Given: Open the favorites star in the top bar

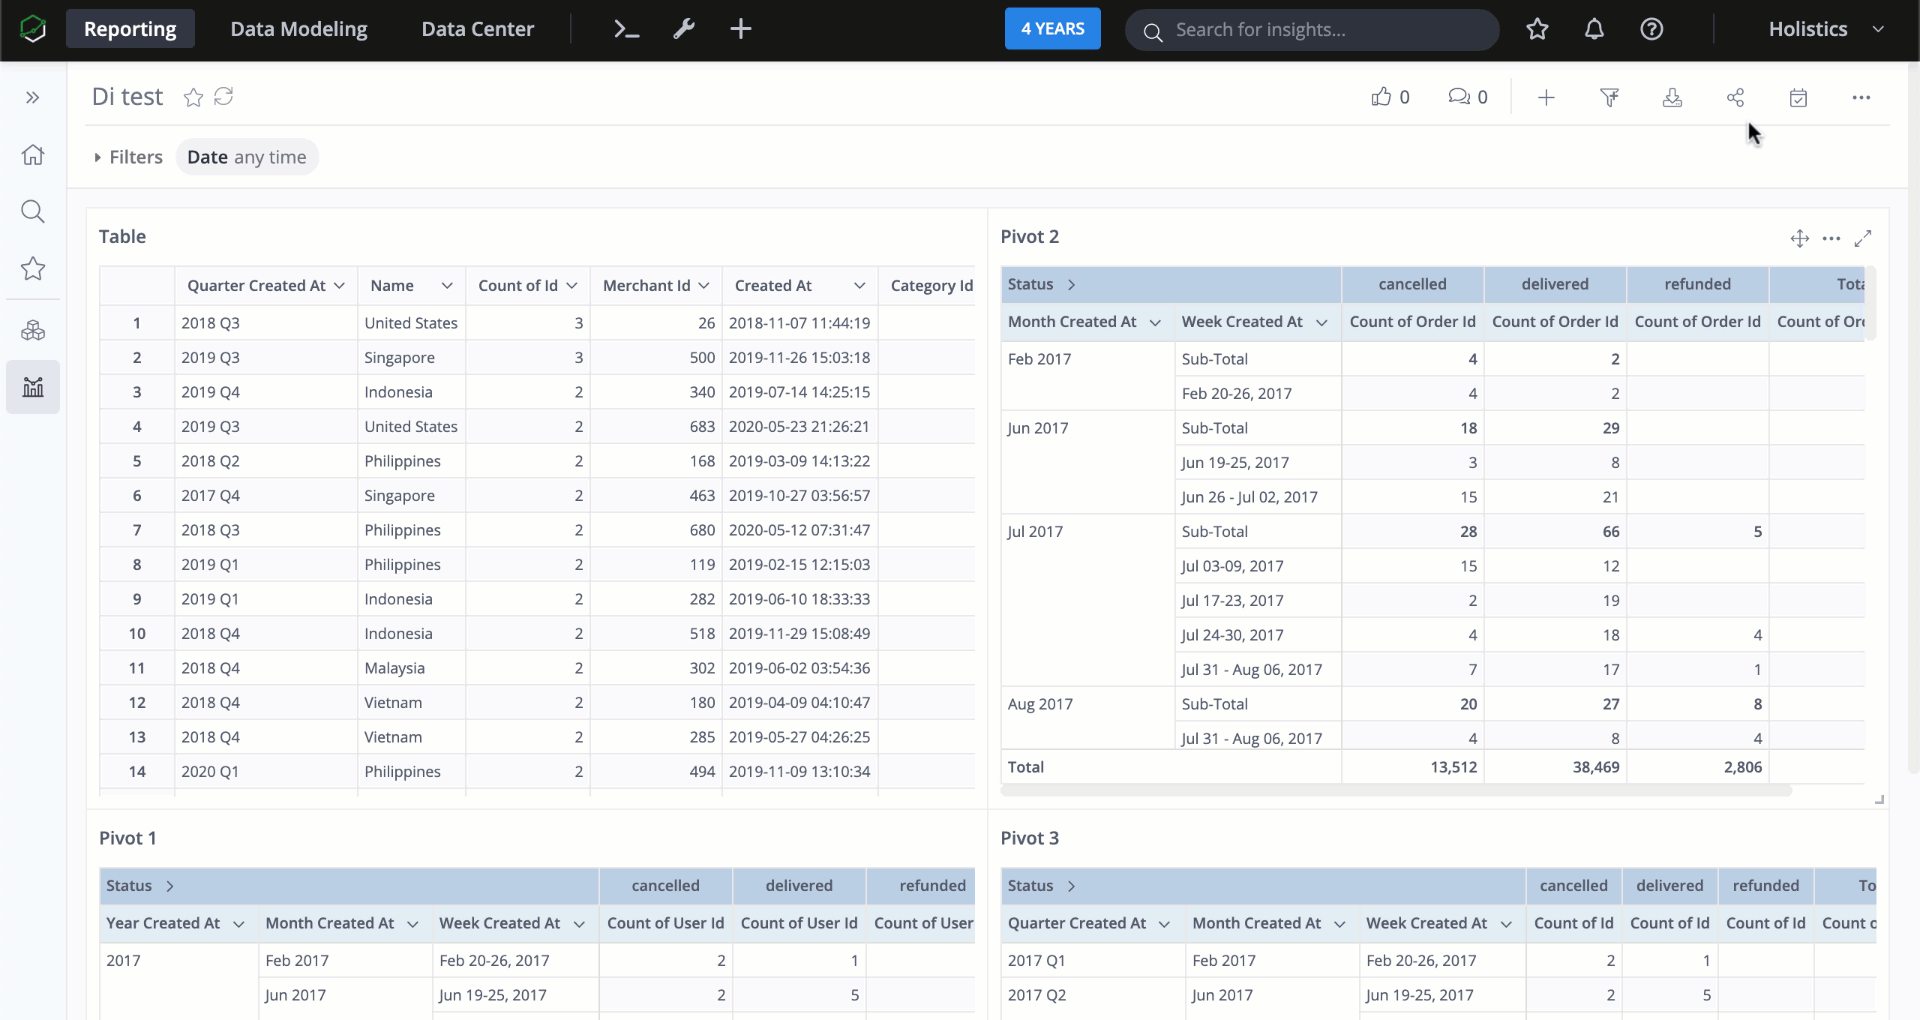Looking at the screenshot, I should click(1537, 29).
